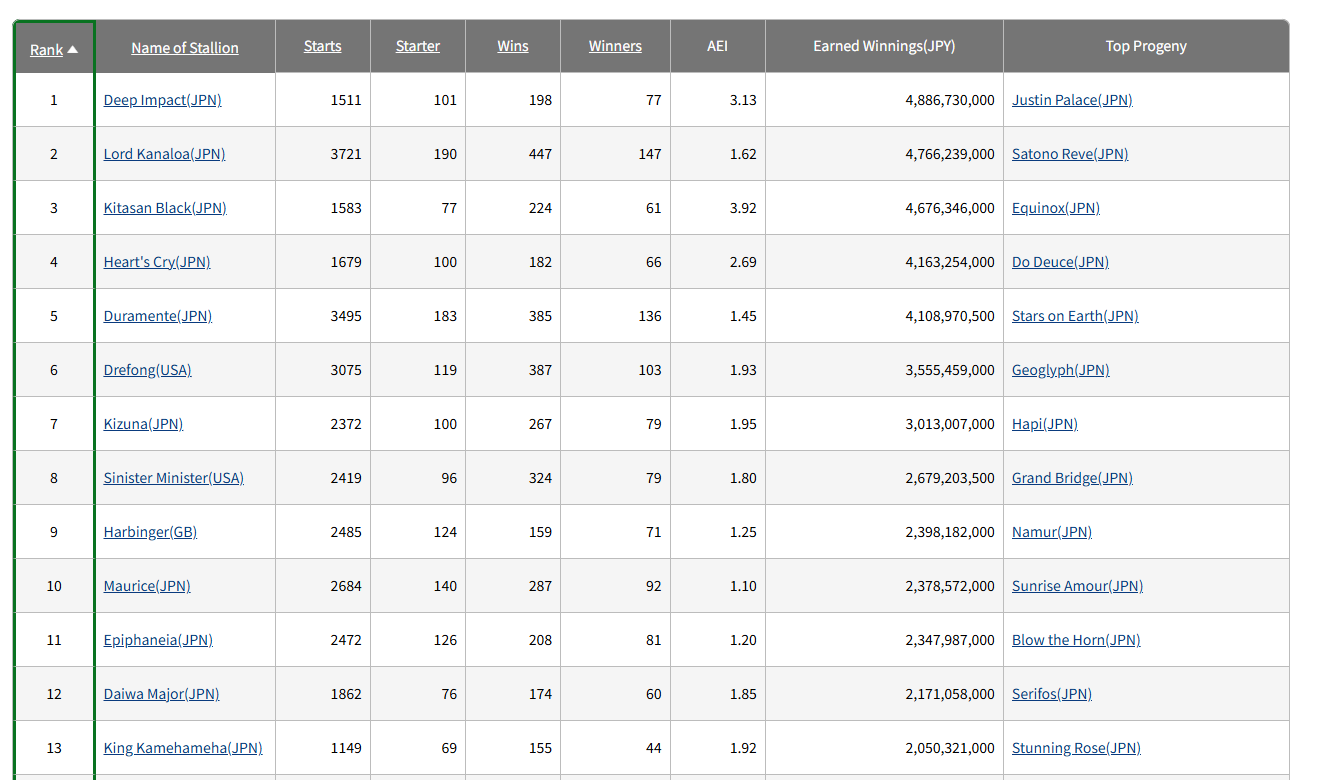Select earnings value 4,676,346,000
The width and height of the screenshot is (1322, 780).
click(x=950, y=208)
